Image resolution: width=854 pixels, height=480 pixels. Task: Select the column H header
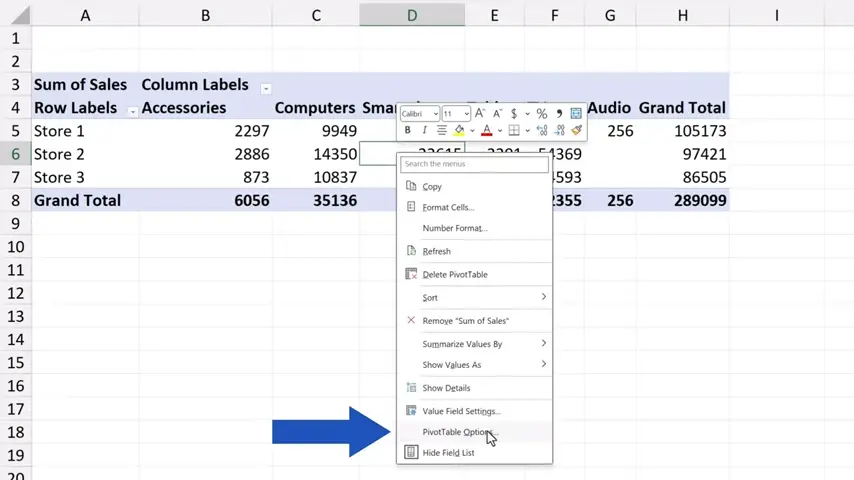point(682,15)
